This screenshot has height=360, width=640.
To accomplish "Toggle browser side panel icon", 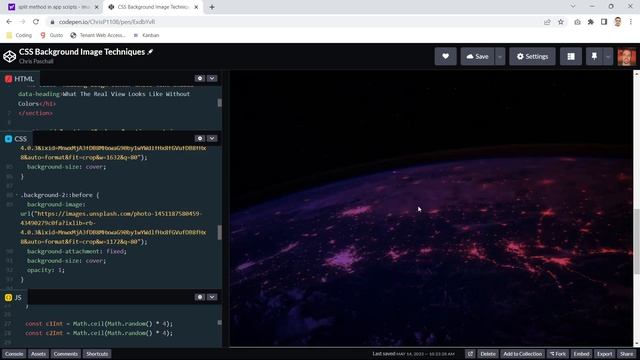I will pyautogui.click(x=604, y=22).
